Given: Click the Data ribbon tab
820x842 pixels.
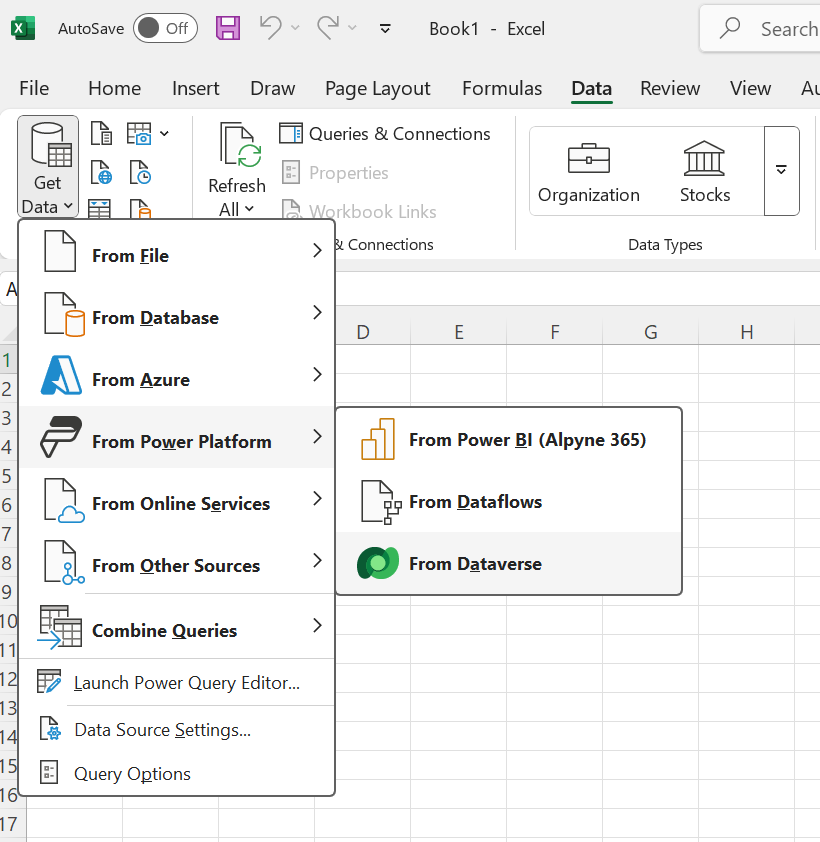Looking at the screenshot, I should pos(591,88).
